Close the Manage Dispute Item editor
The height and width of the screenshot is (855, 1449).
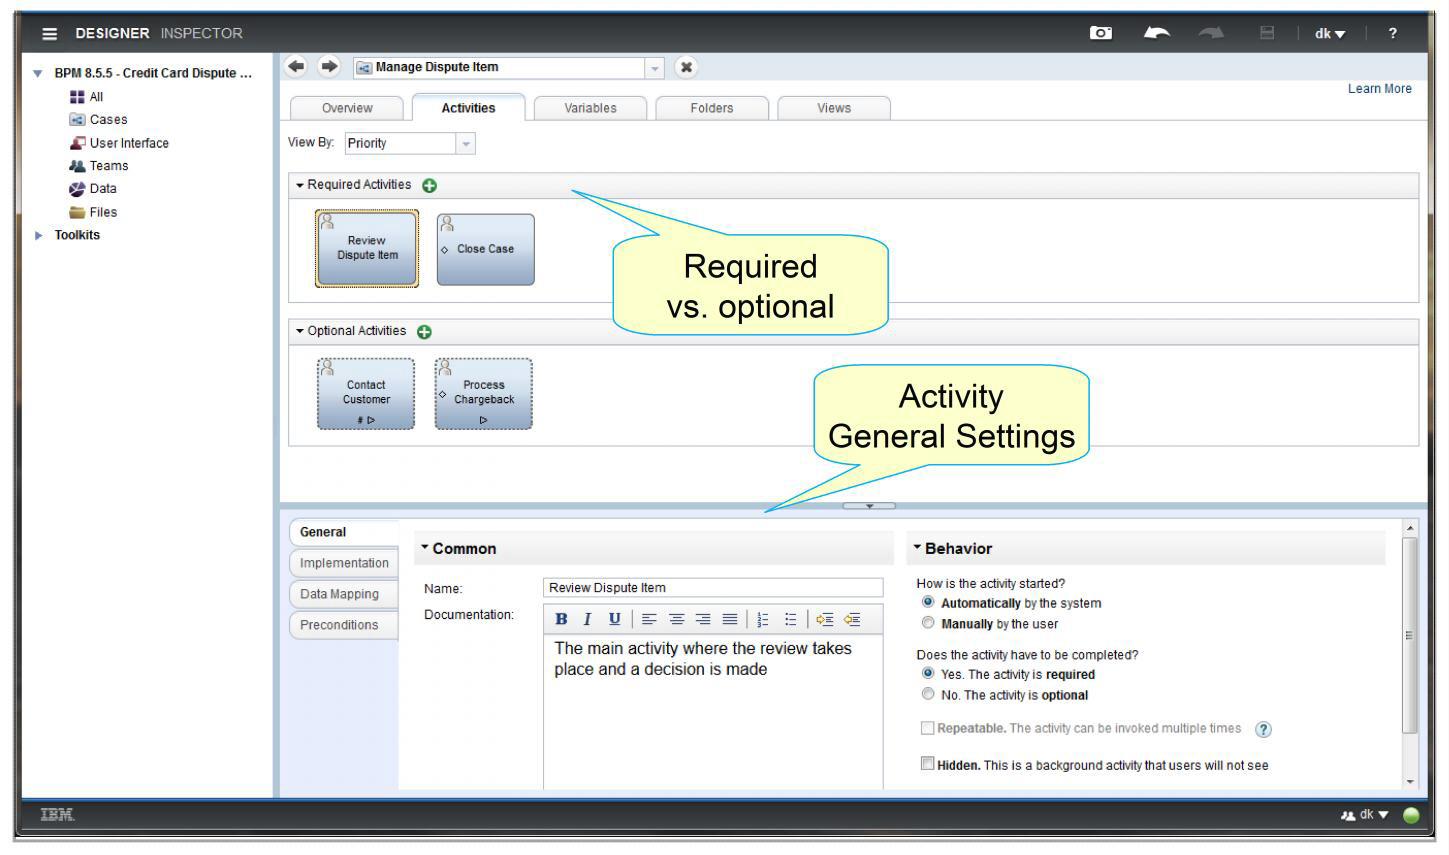(x=686, y=67)
